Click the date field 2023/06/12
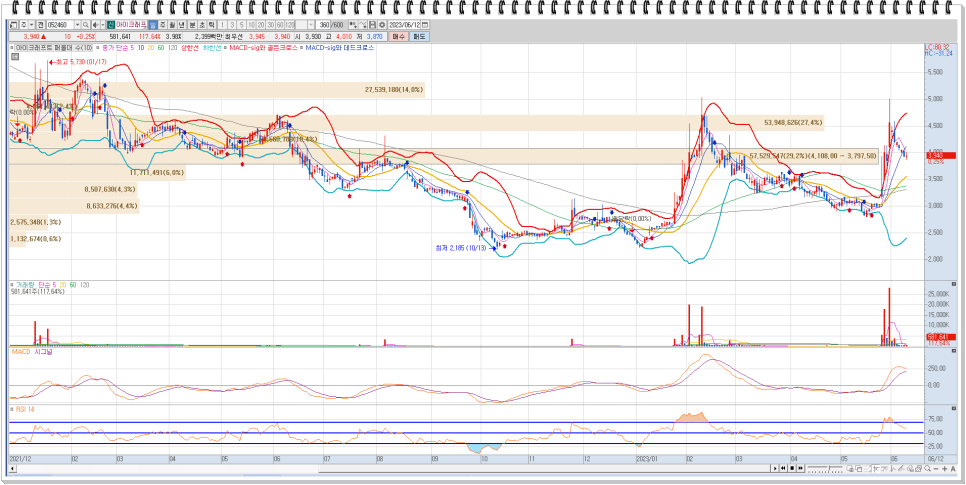 tap(404, 25)
